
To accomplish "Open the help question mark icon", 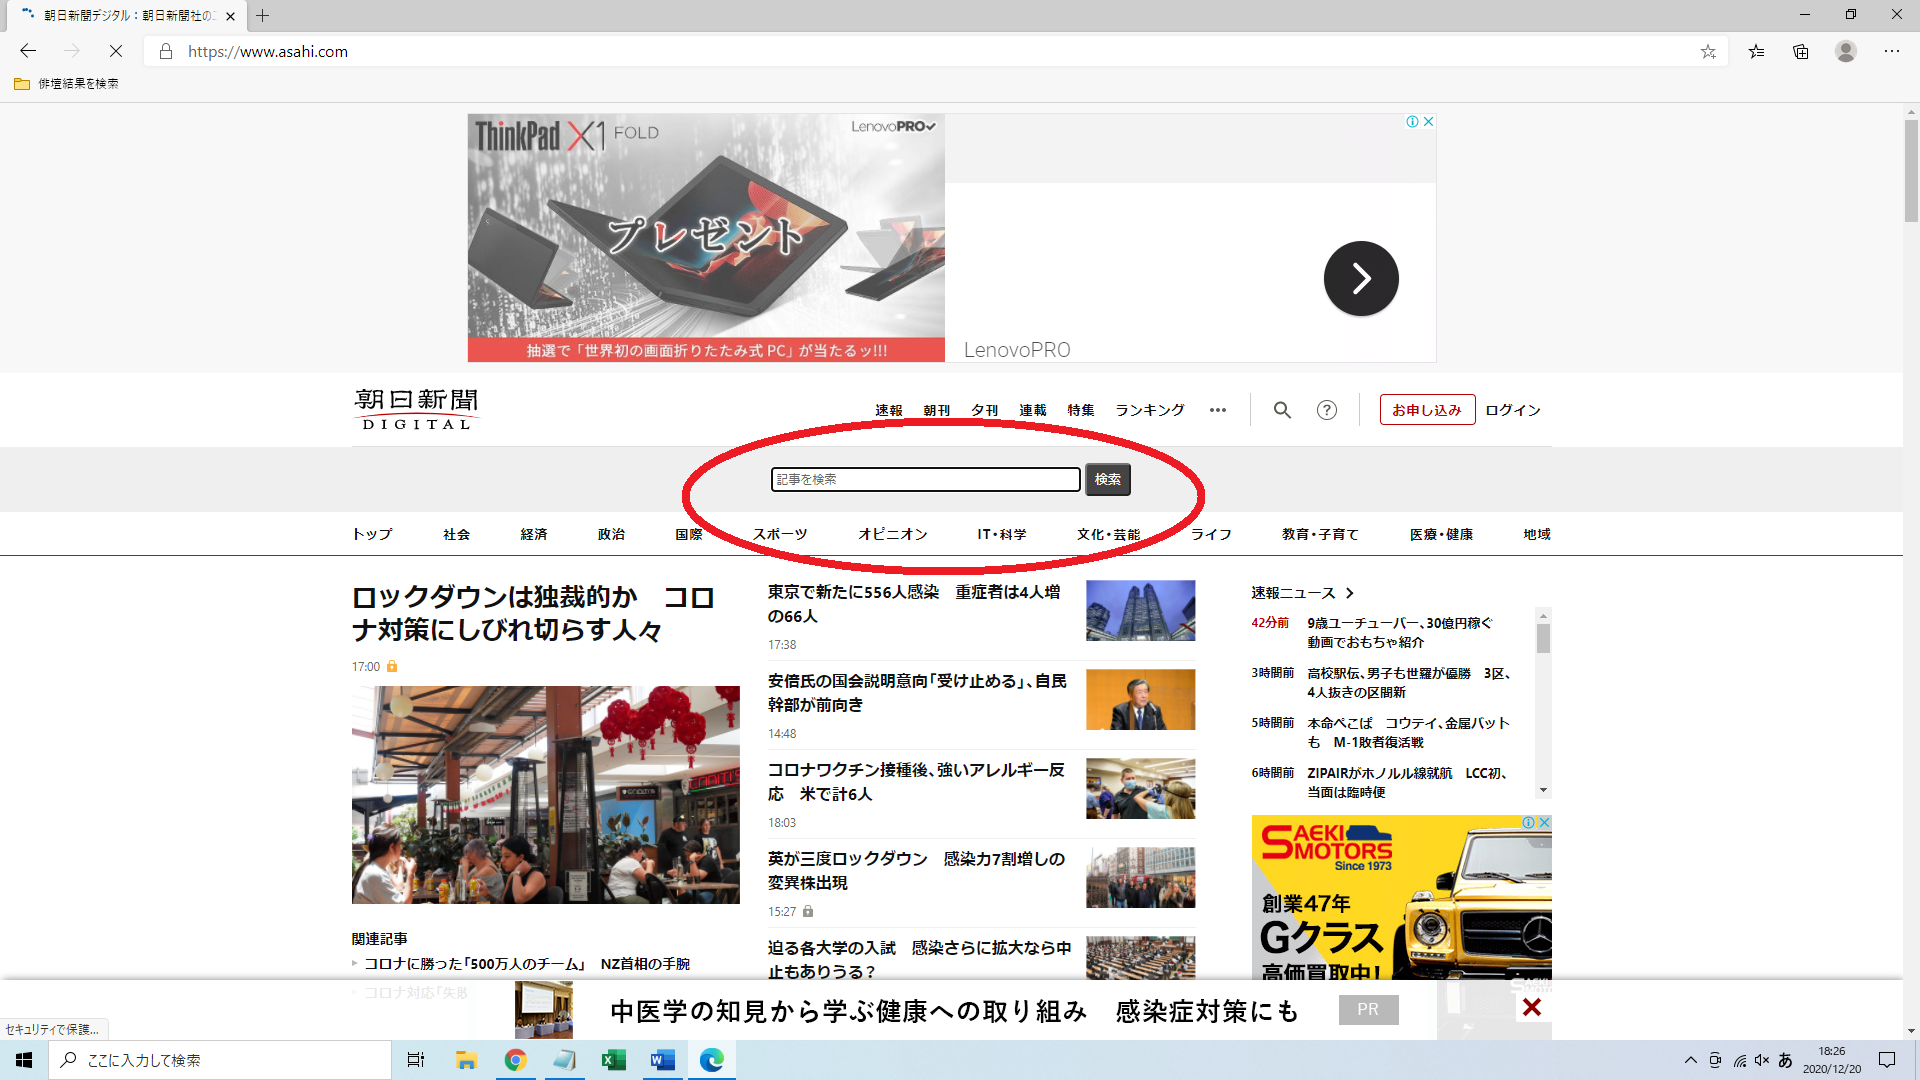I will (1327, 410).
